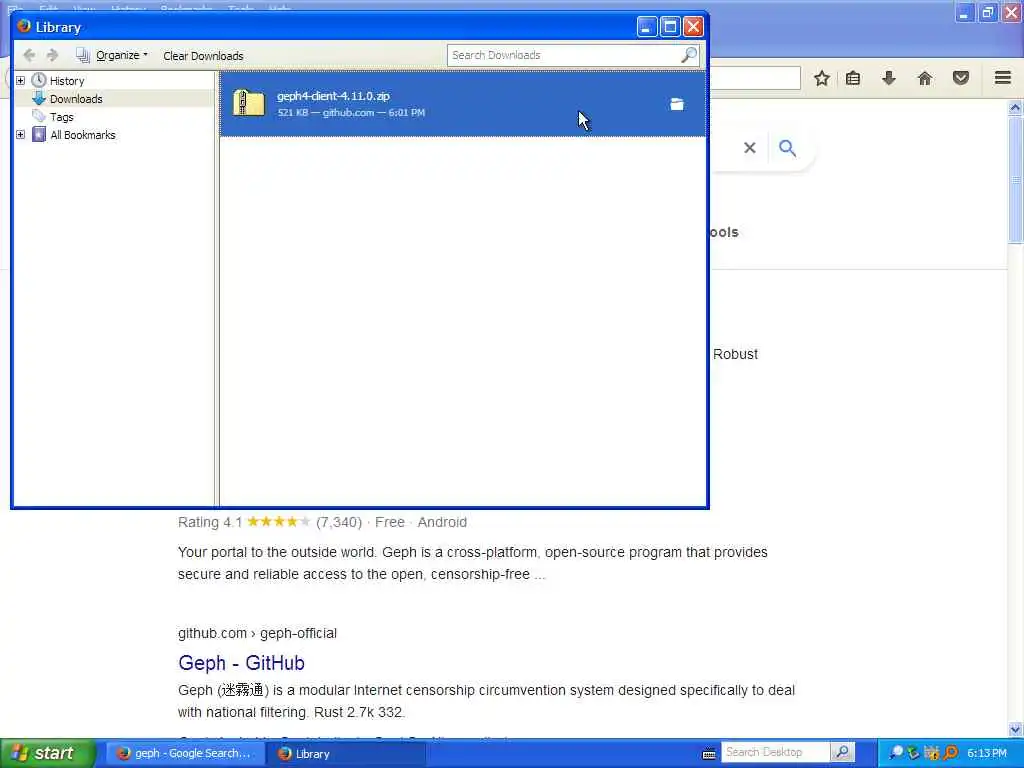Click the Pocket icon in toolbar
Image resolution: width=1024 pixels, height=768 pixels.
pyautogui.click(x=961, y=78)
